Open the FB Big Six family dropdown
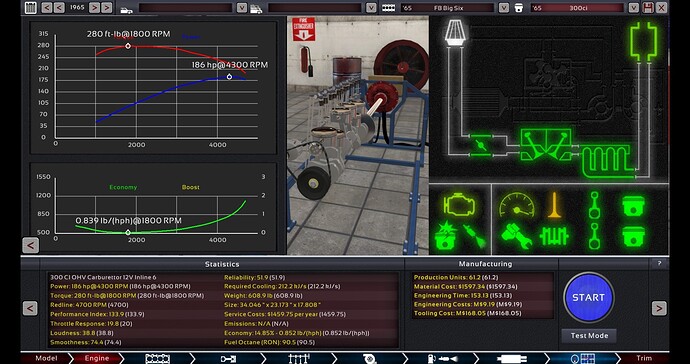This screenshot has height=364, width=690. coord(503,8)
